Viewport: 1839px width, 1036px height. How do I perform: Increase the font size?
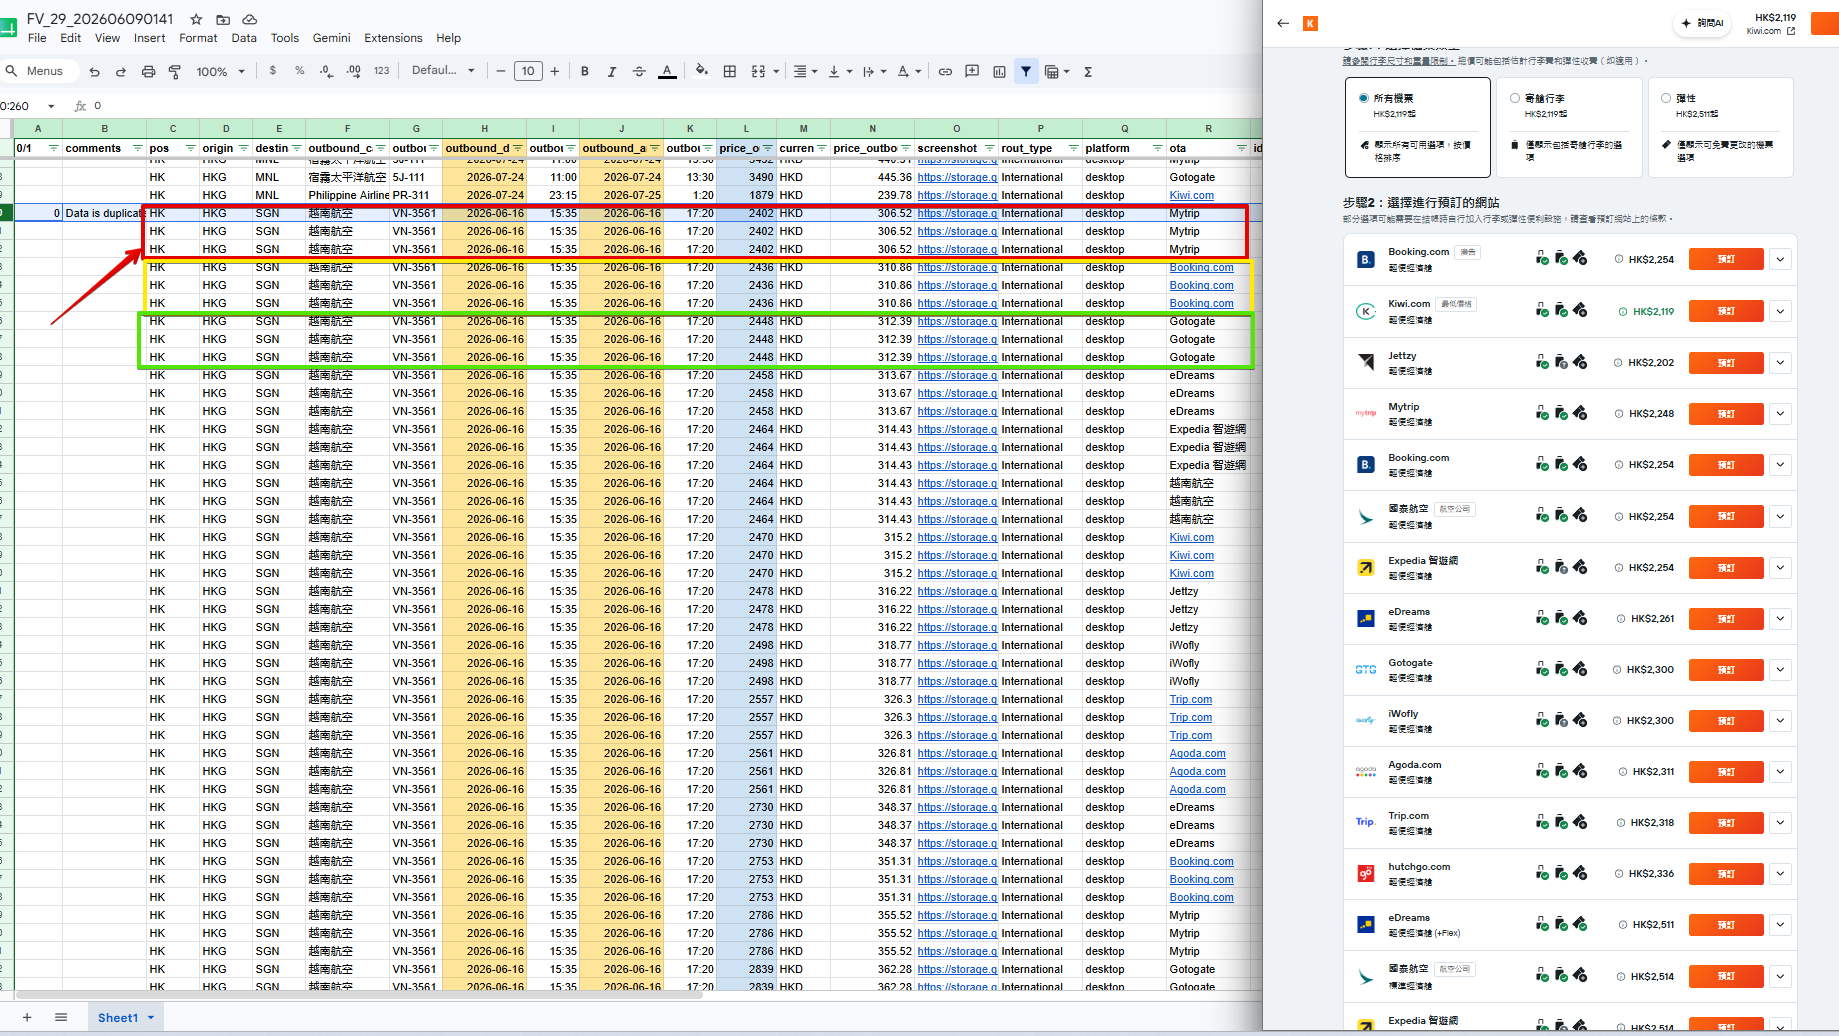[x=555, y=71]
